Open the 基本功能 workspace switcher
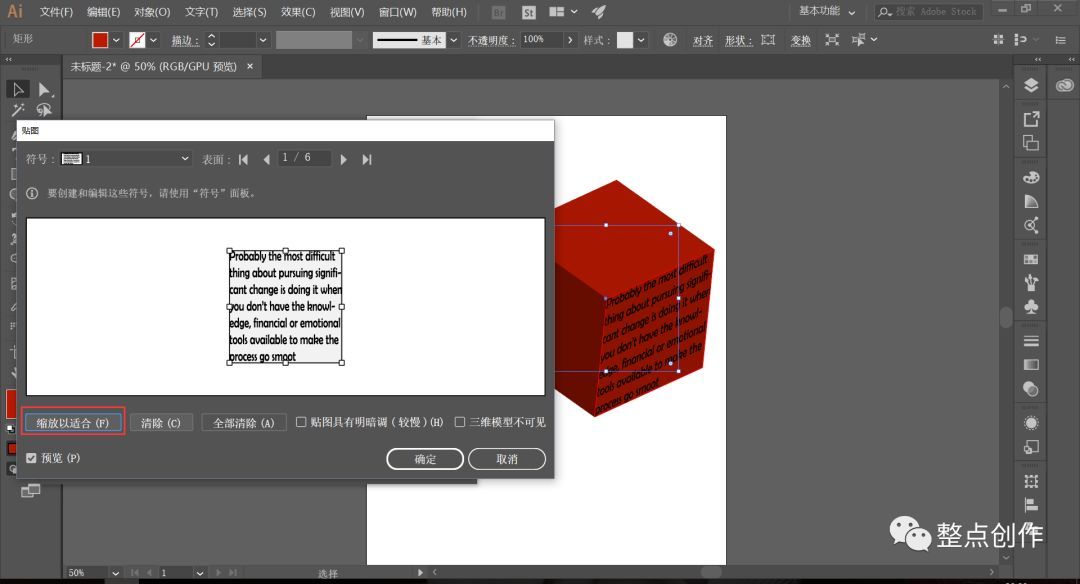 pos(827,11)
